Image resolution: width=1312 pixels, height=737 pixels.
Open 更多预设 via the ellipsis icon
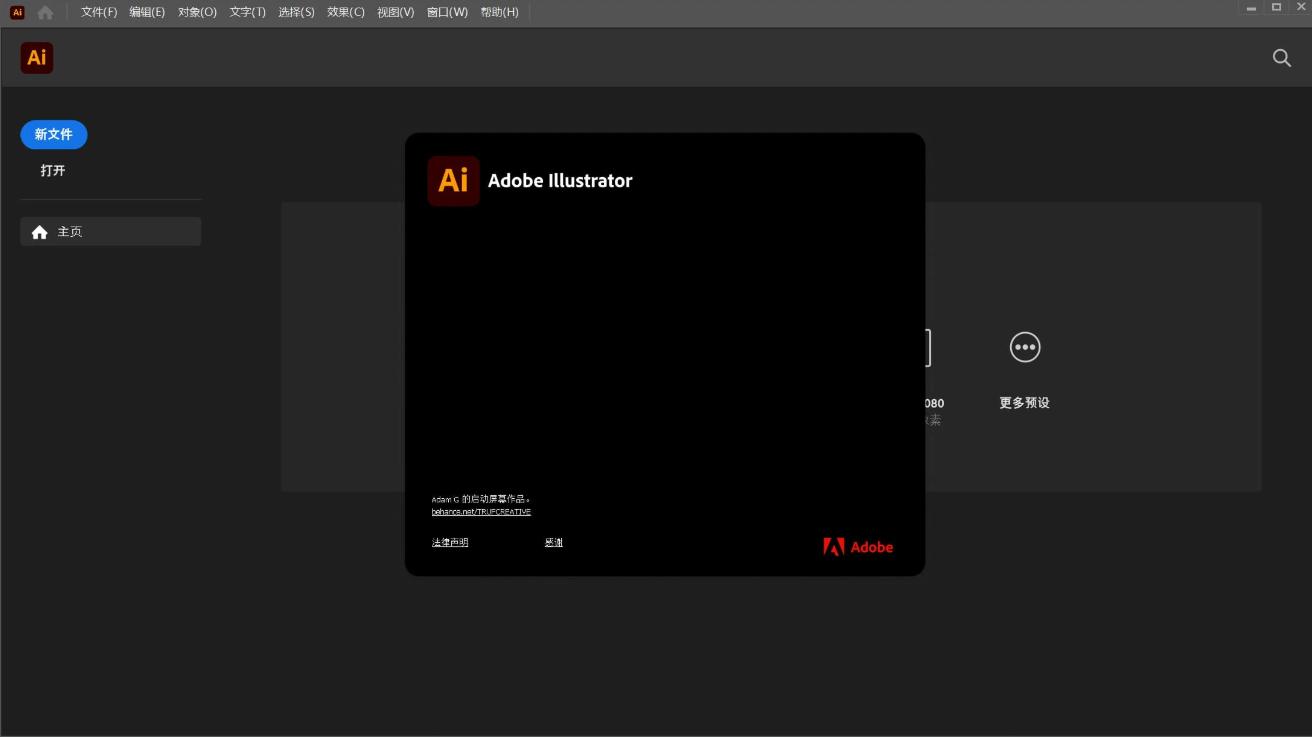coord(1024,347)
